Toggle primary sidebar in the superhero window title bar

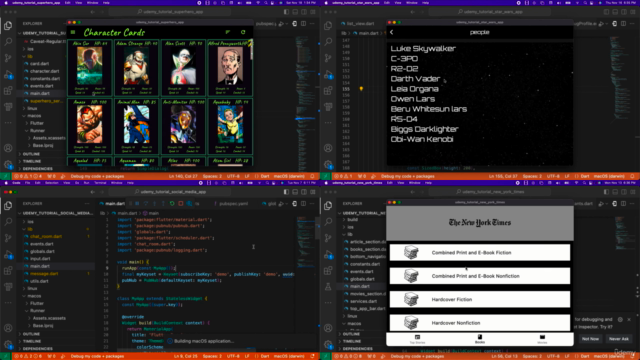click(286, 12)
